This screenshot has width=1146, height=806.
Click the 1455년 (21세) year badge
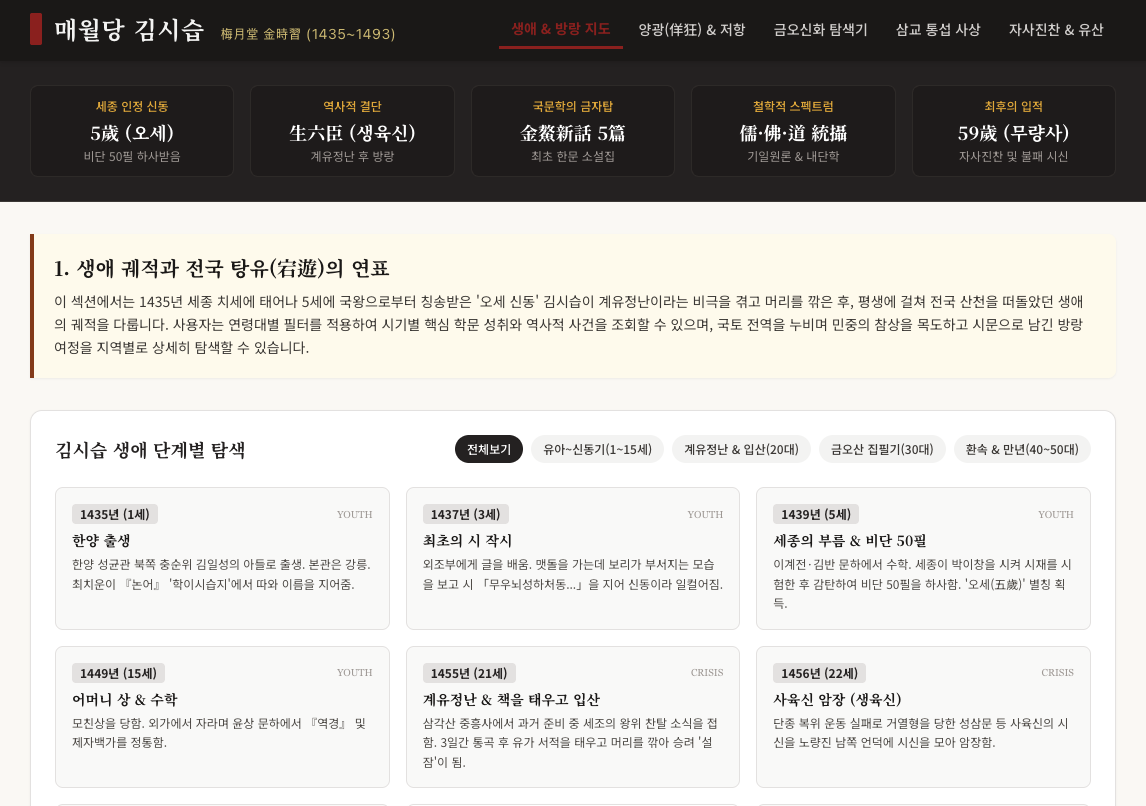click(x=469, y=673)
